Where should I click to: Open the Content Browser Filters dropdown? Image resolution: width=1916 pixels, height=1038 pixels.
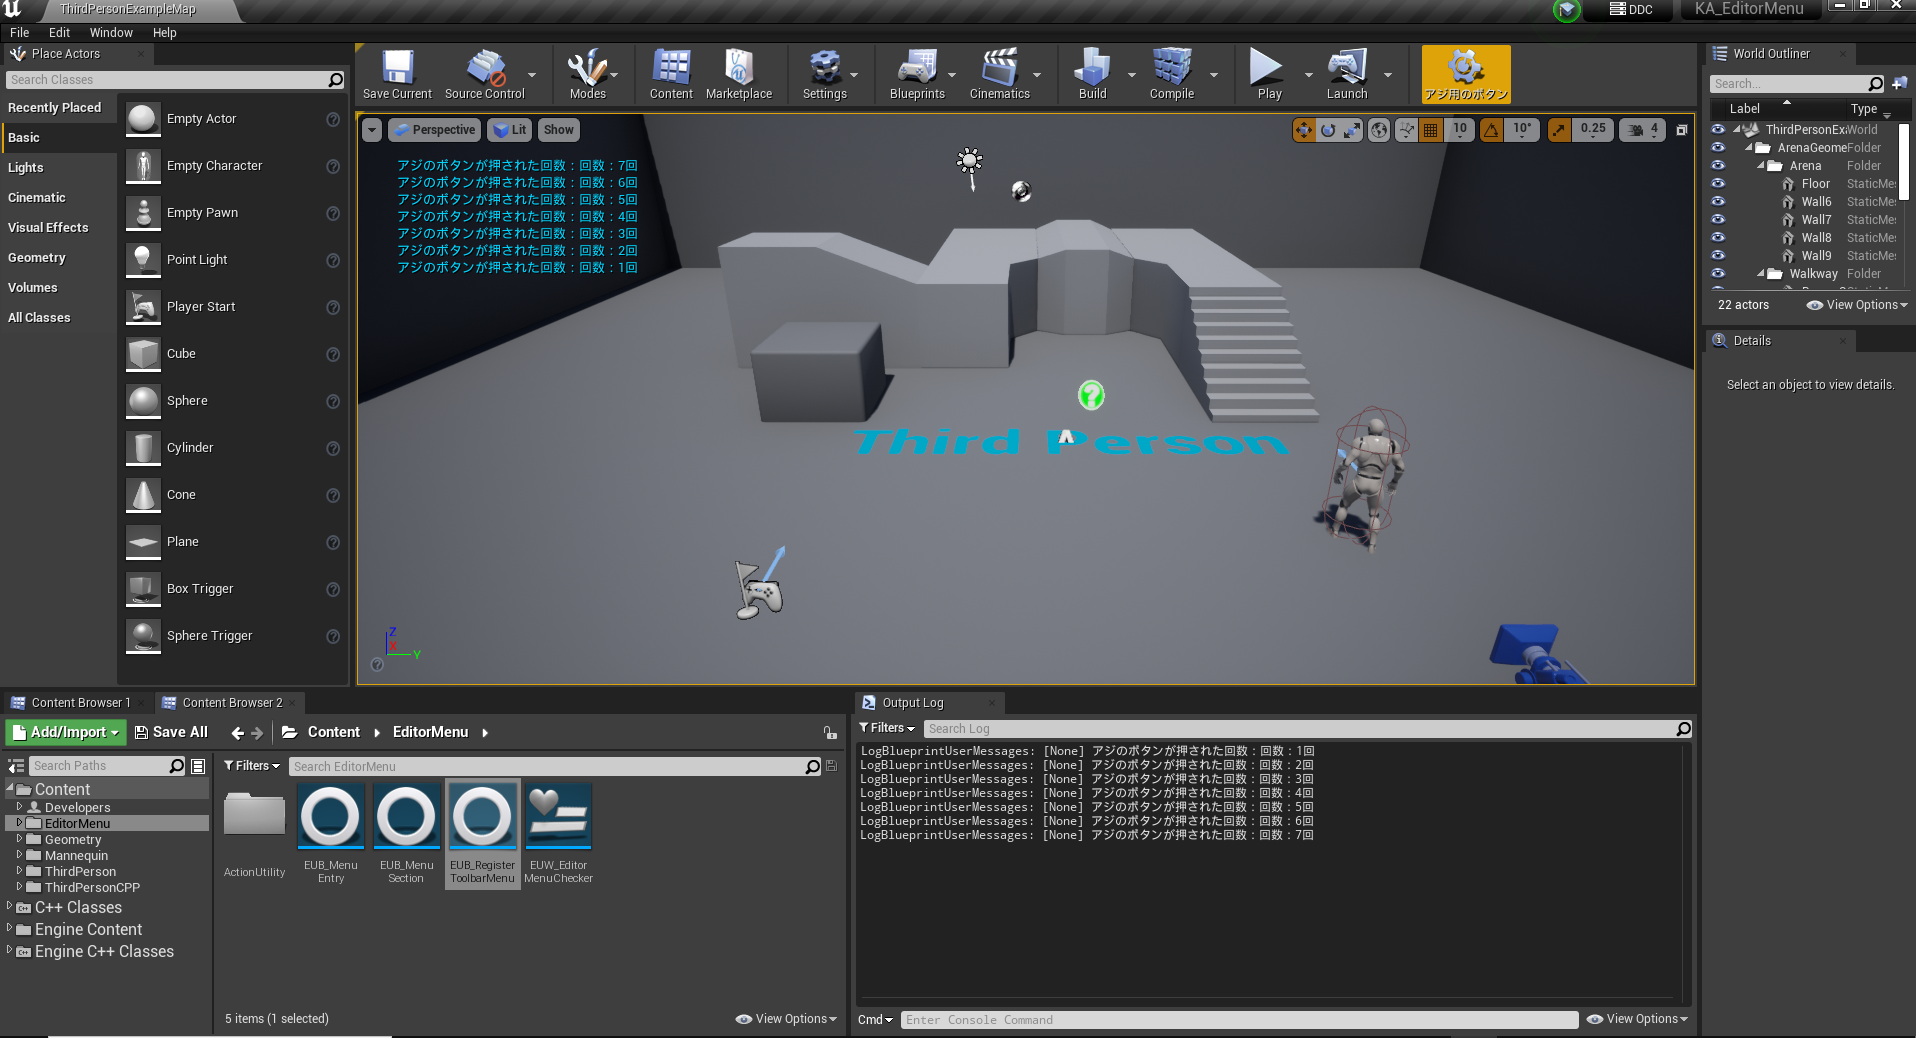252,766
